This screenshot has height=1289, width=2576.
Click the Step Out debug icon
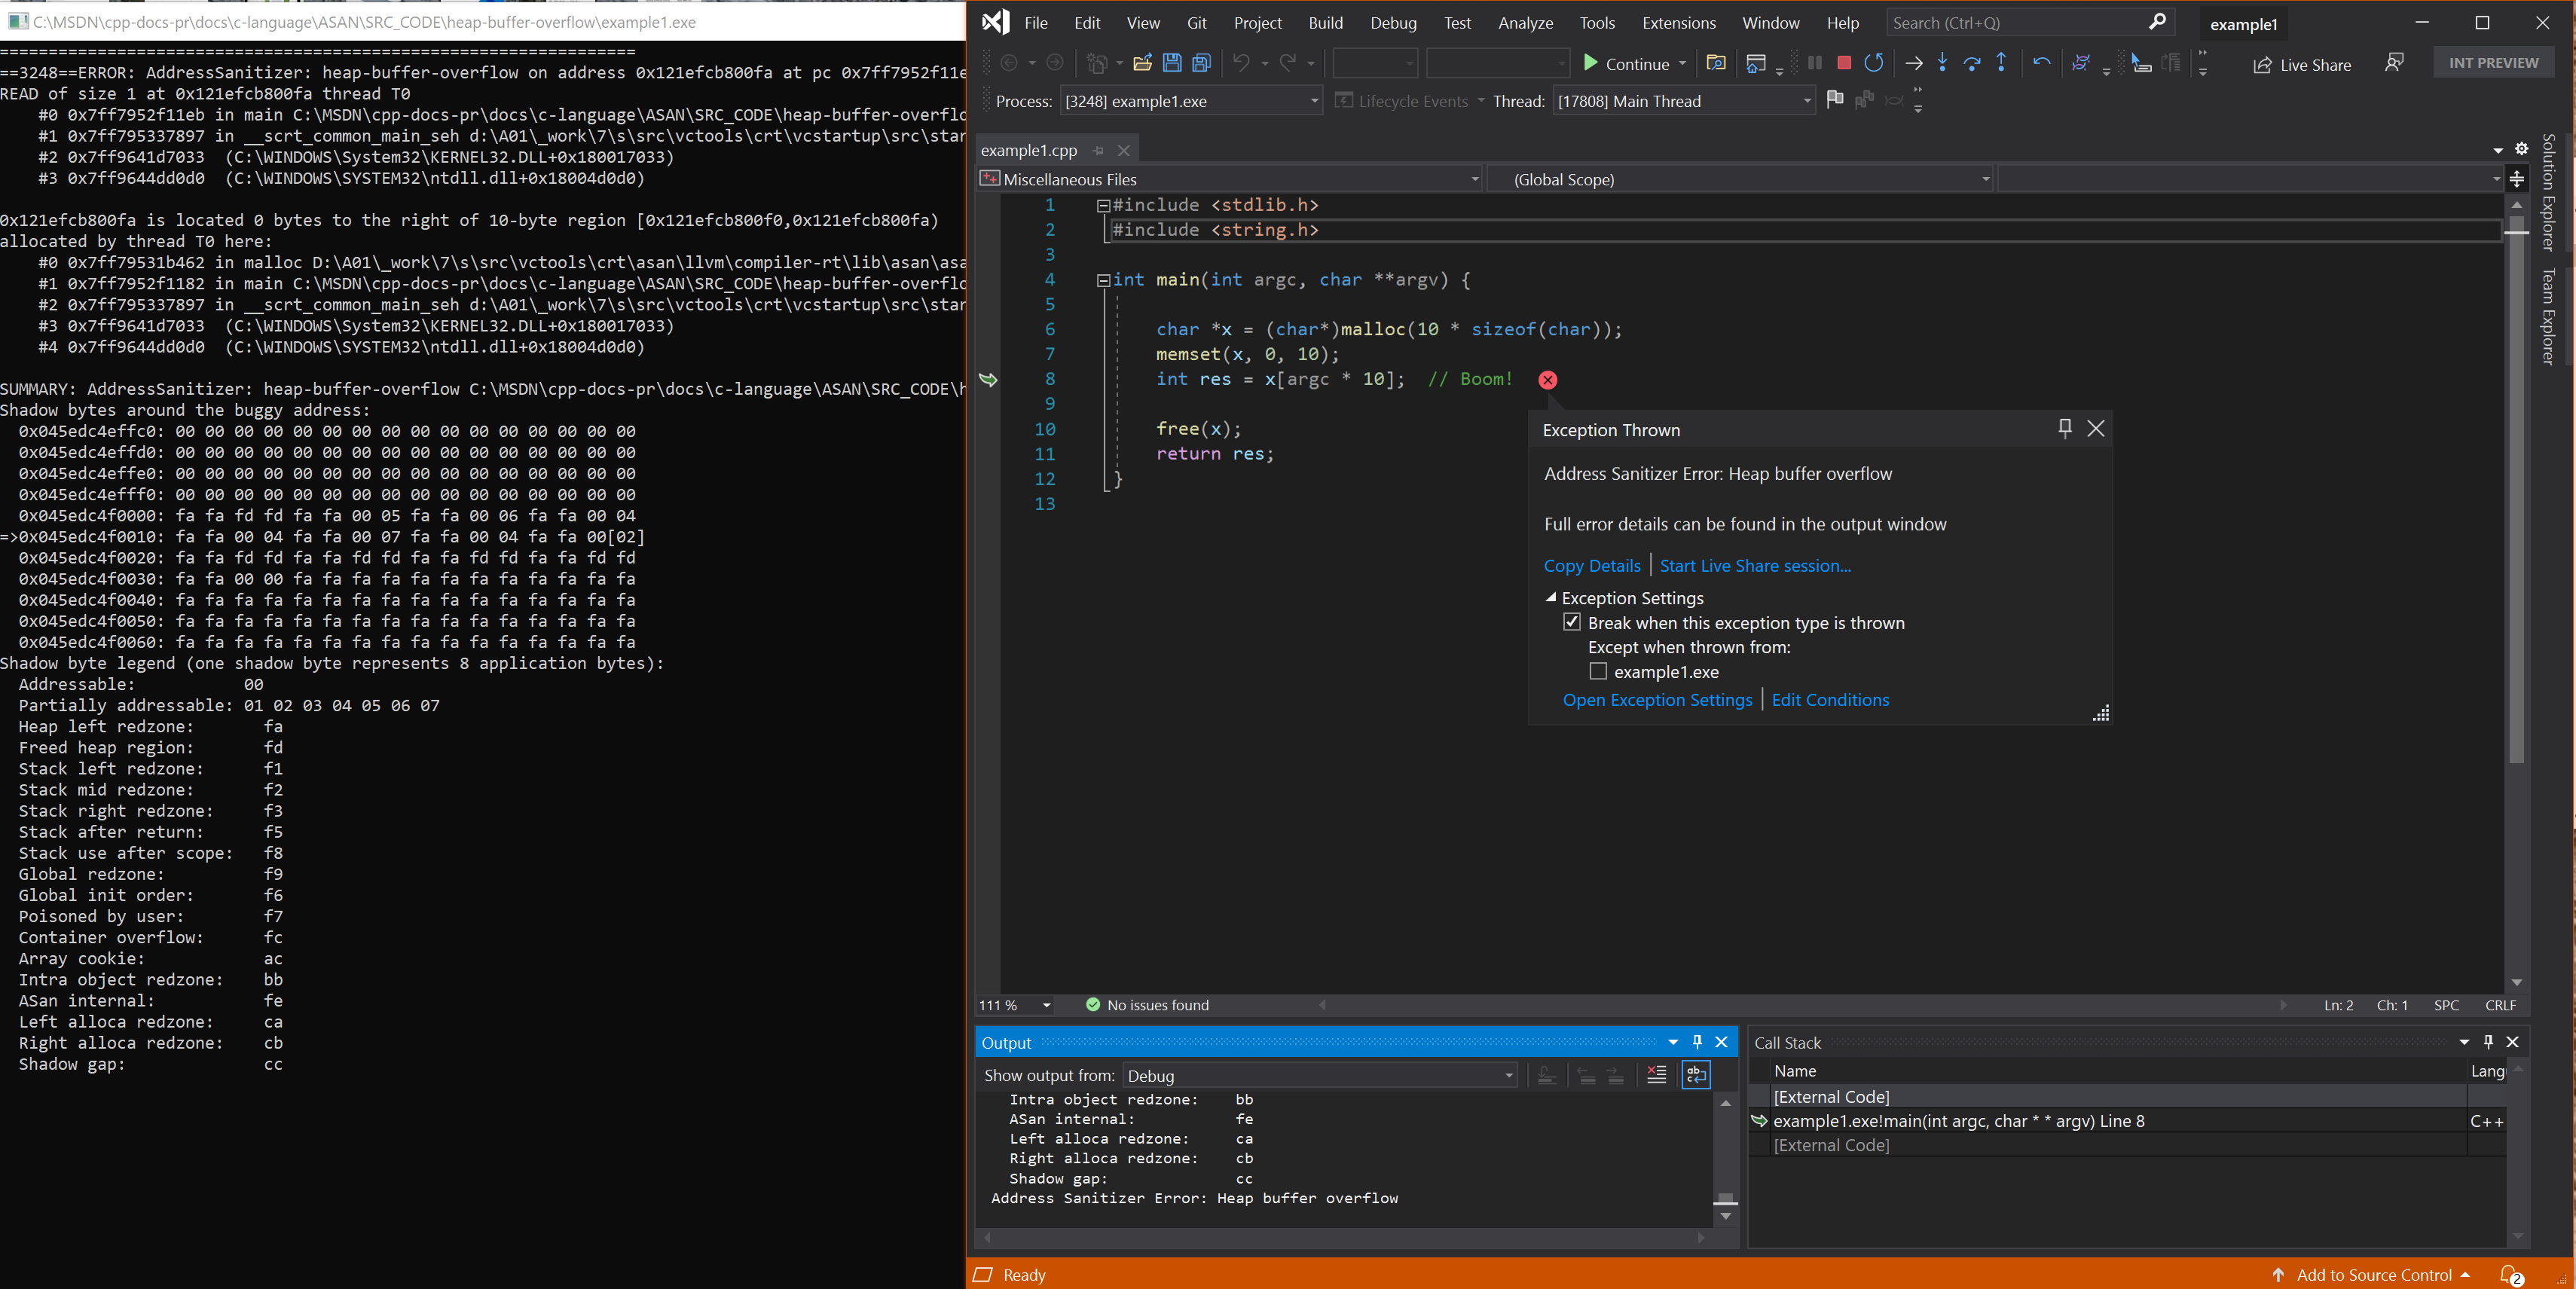[2000, 63]
